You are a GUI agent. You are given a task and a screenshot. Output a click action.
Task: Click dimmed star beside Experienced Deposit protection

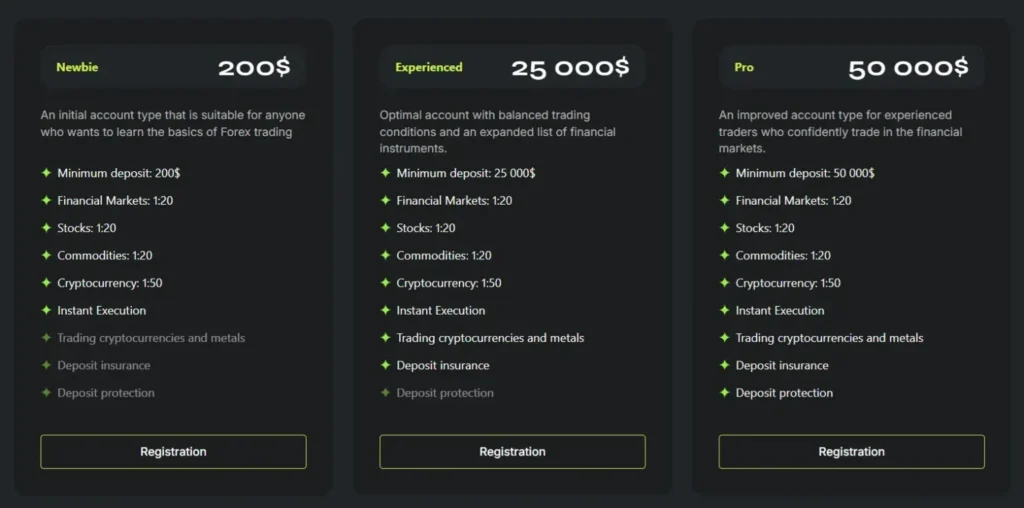(x=385, y=393)
